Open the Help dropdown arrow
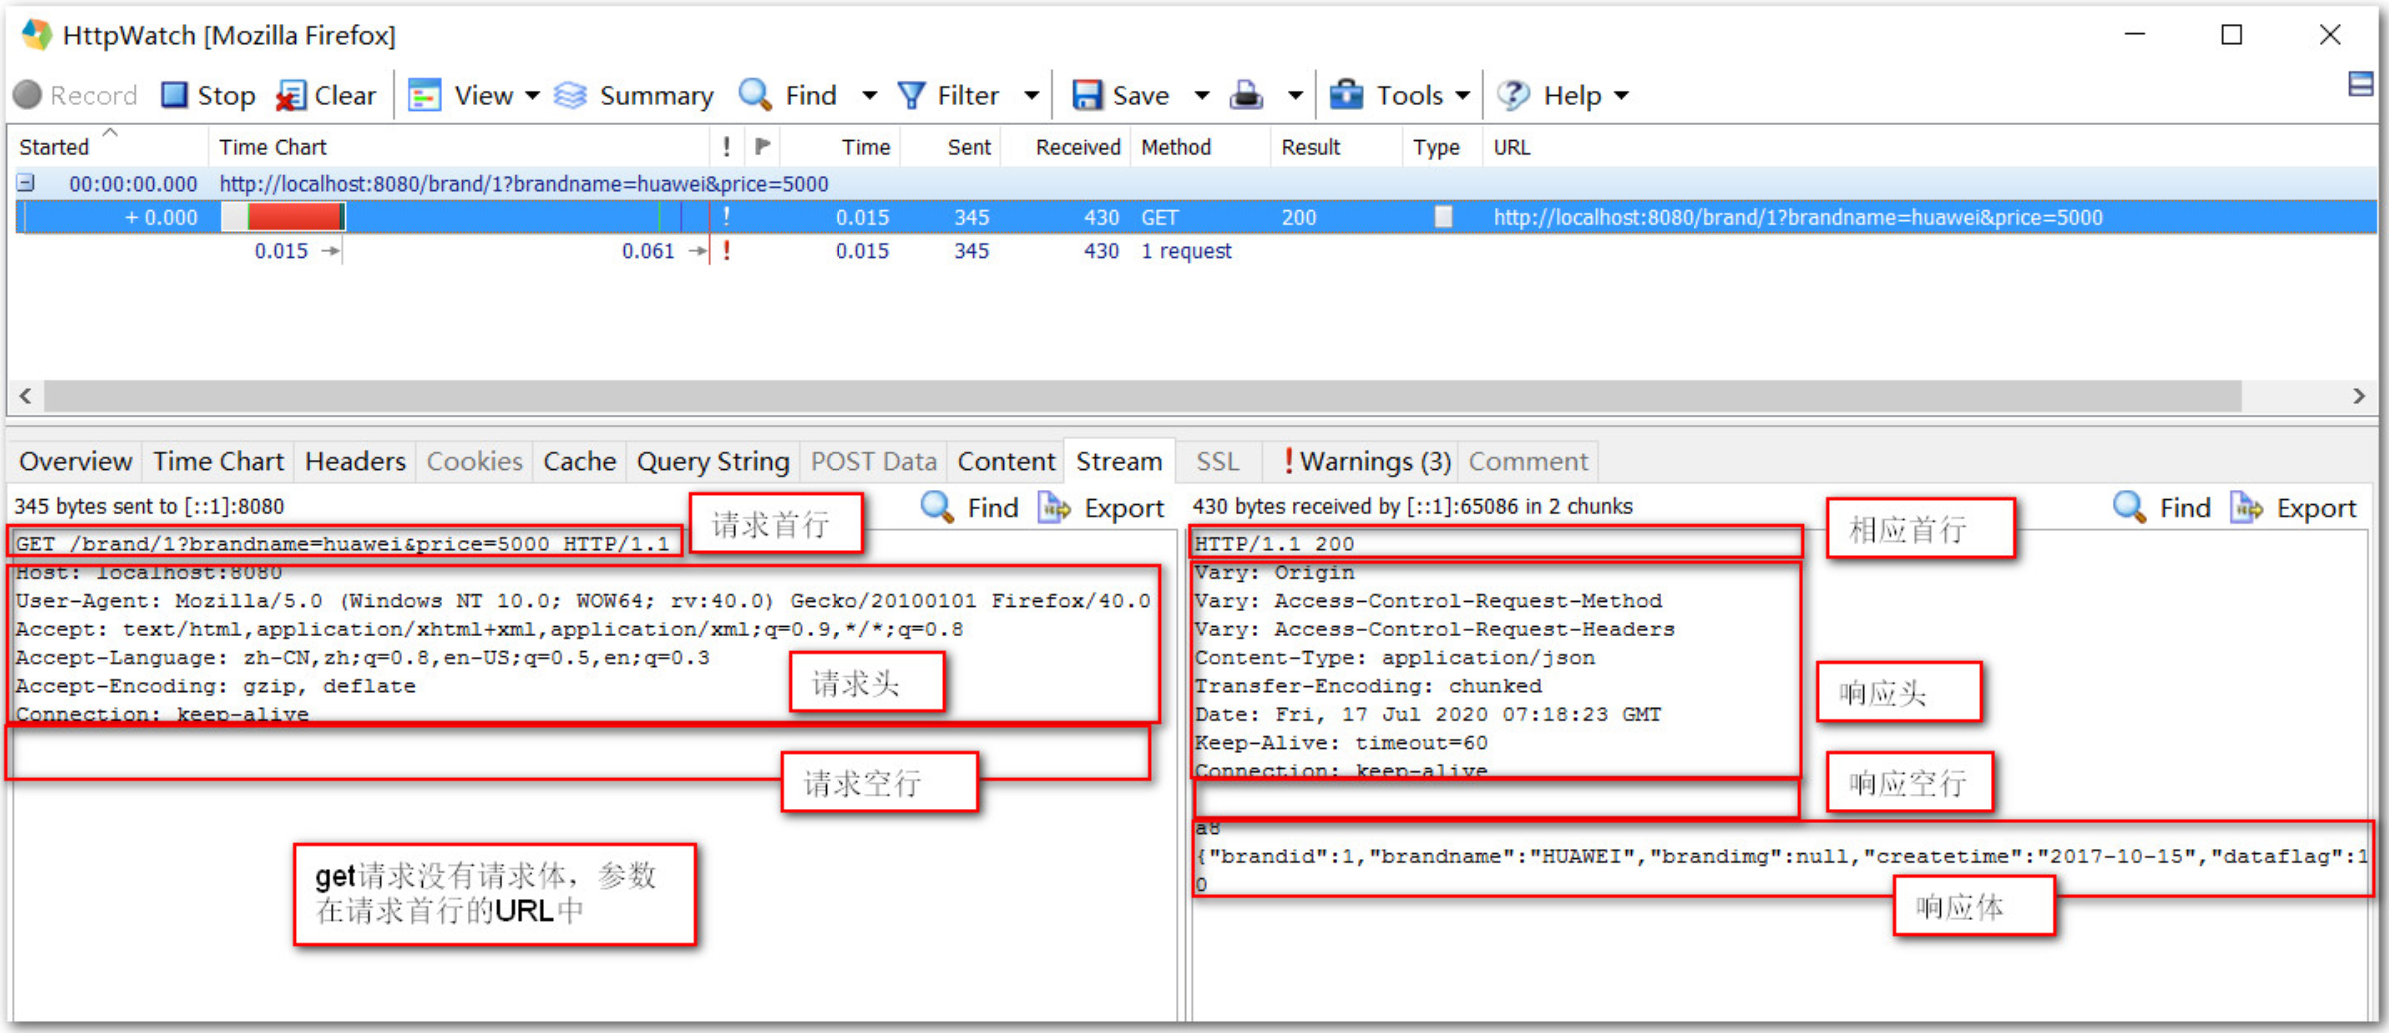The width and height of the screenshot is (2389, 1033). point(1622,96)
